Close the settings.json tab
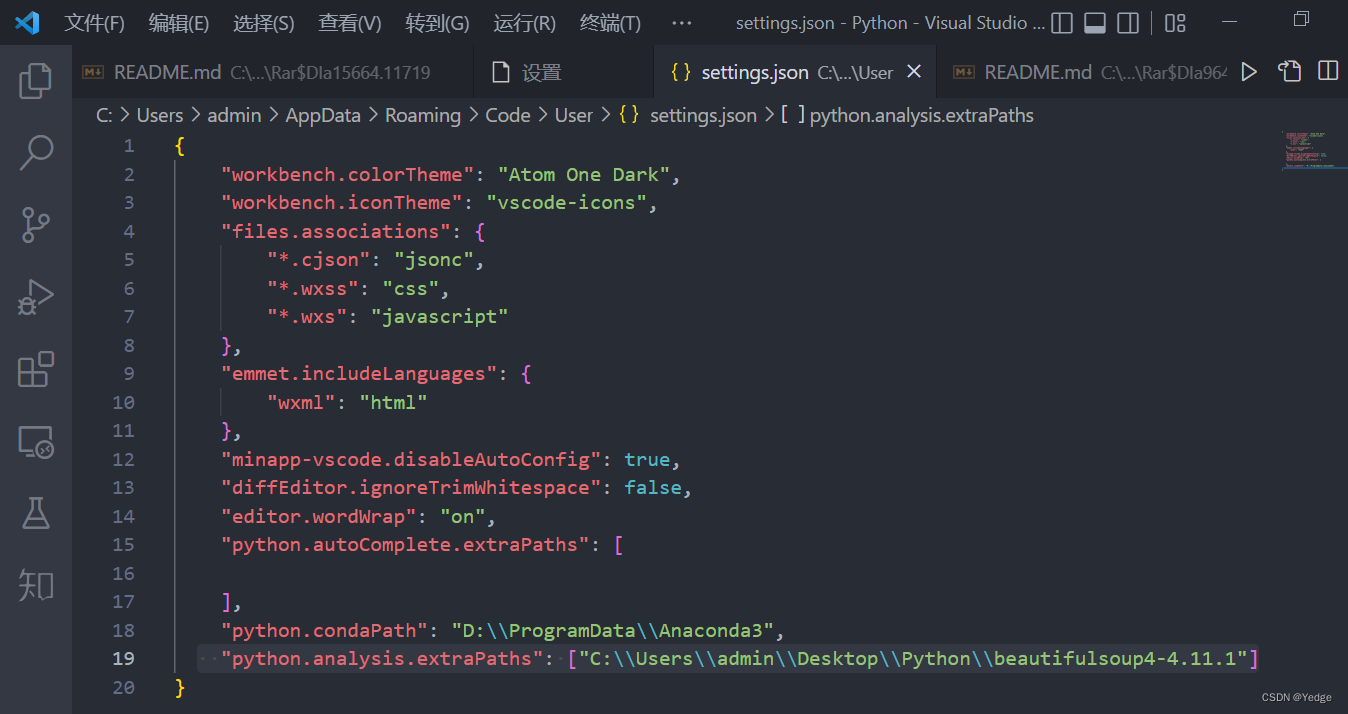The width and height of the screenshot is (1348, 714). [x=913, y=72]
